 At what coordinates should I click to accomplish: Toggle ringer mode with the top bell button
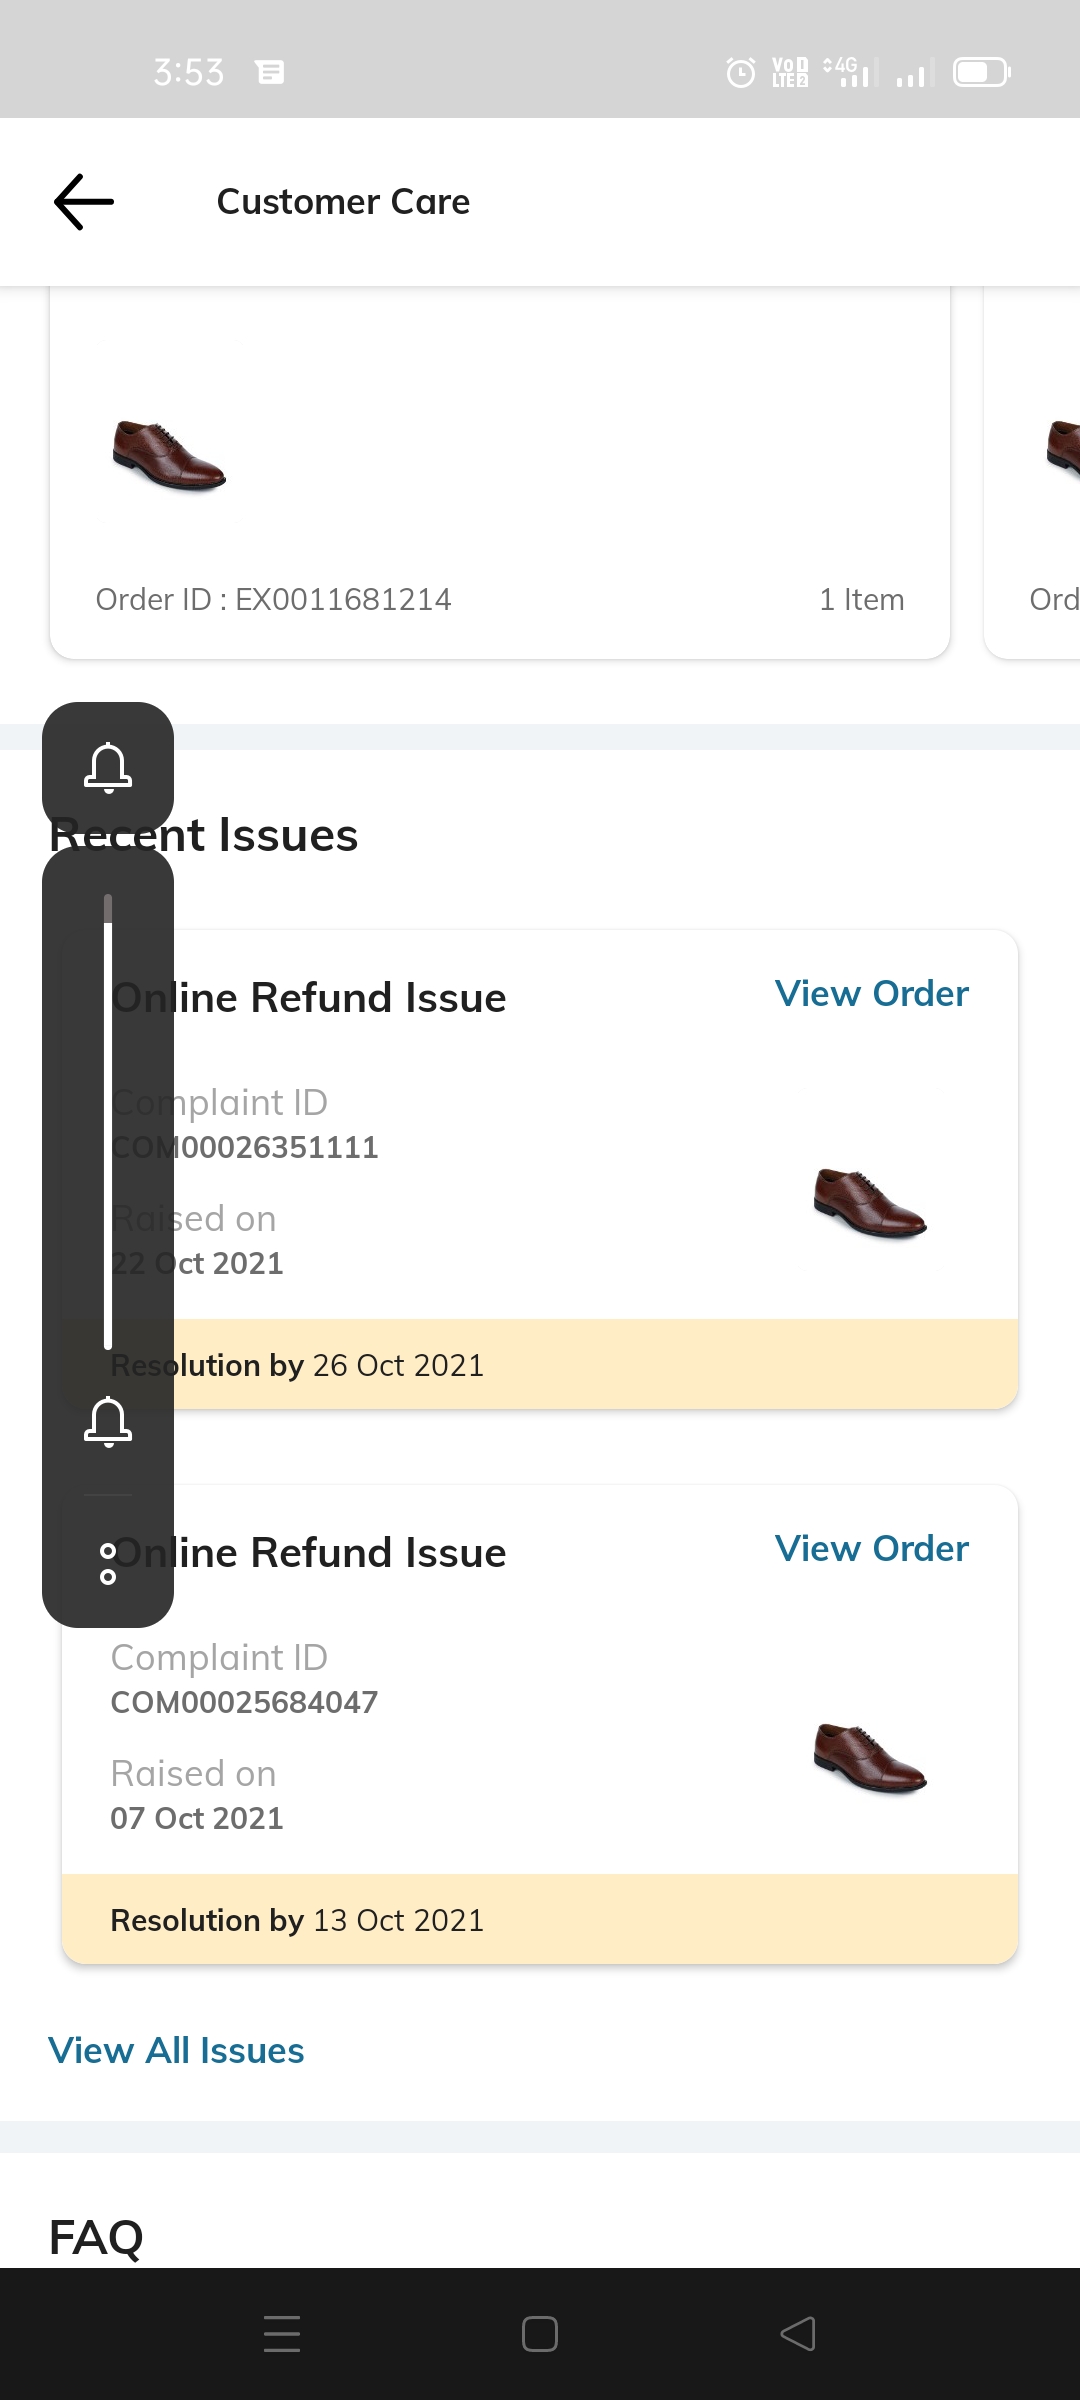point(108,767)
